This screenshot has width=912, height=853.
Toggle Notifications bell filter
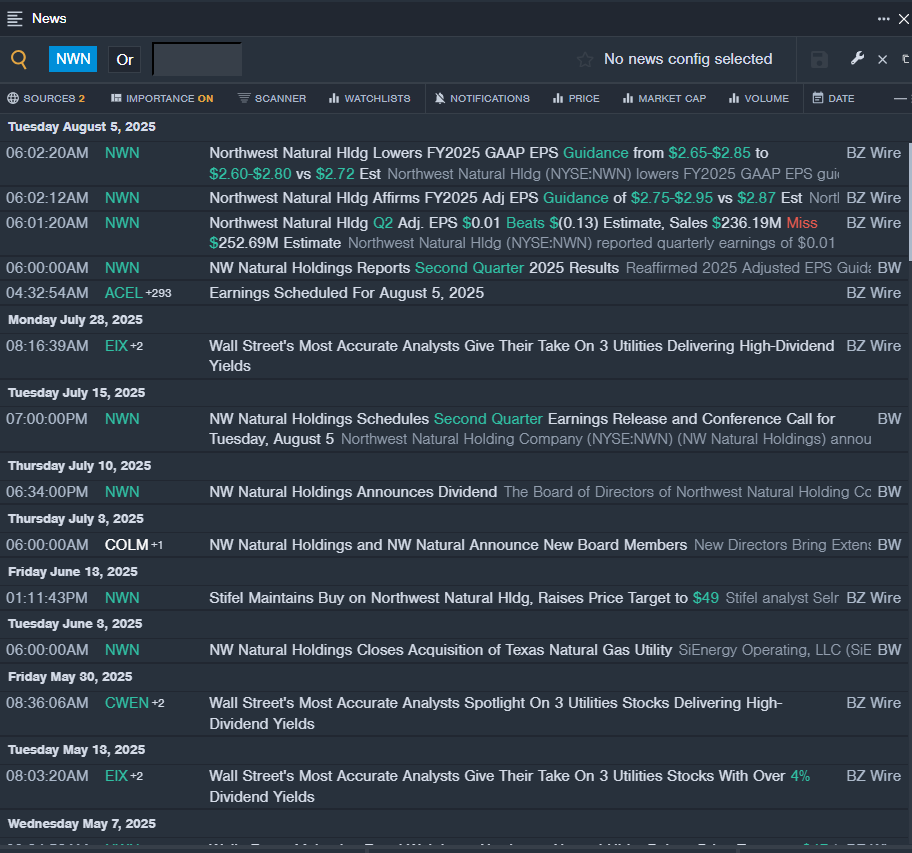point(482,98)
